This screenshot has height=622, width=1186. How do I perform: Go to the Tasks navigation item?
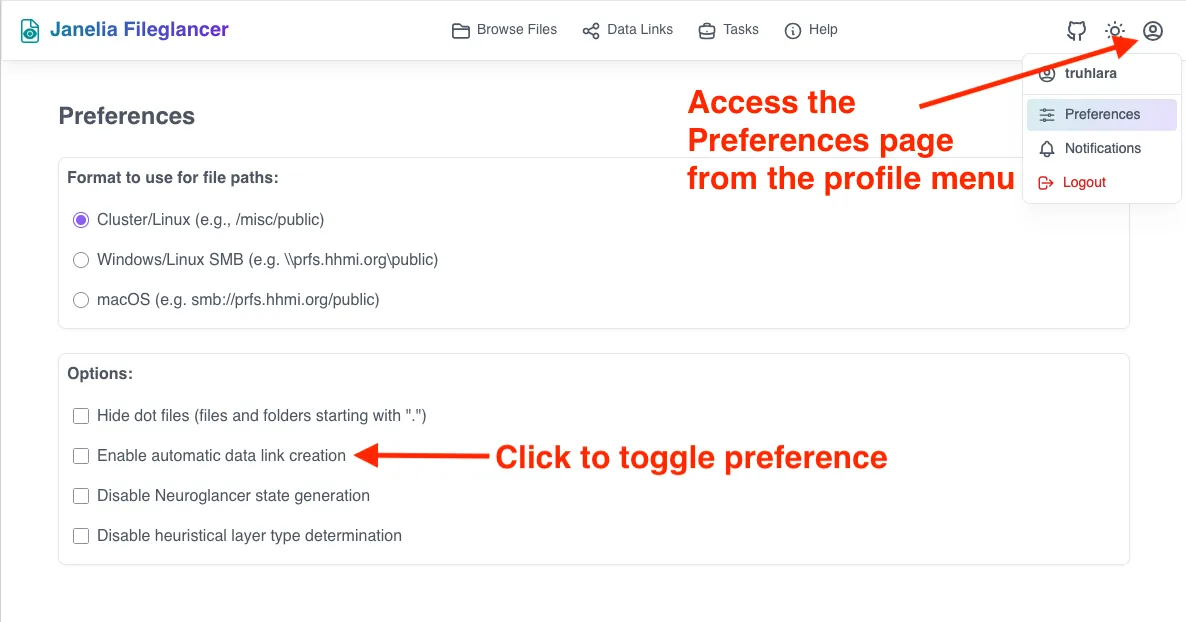[740, 30]
